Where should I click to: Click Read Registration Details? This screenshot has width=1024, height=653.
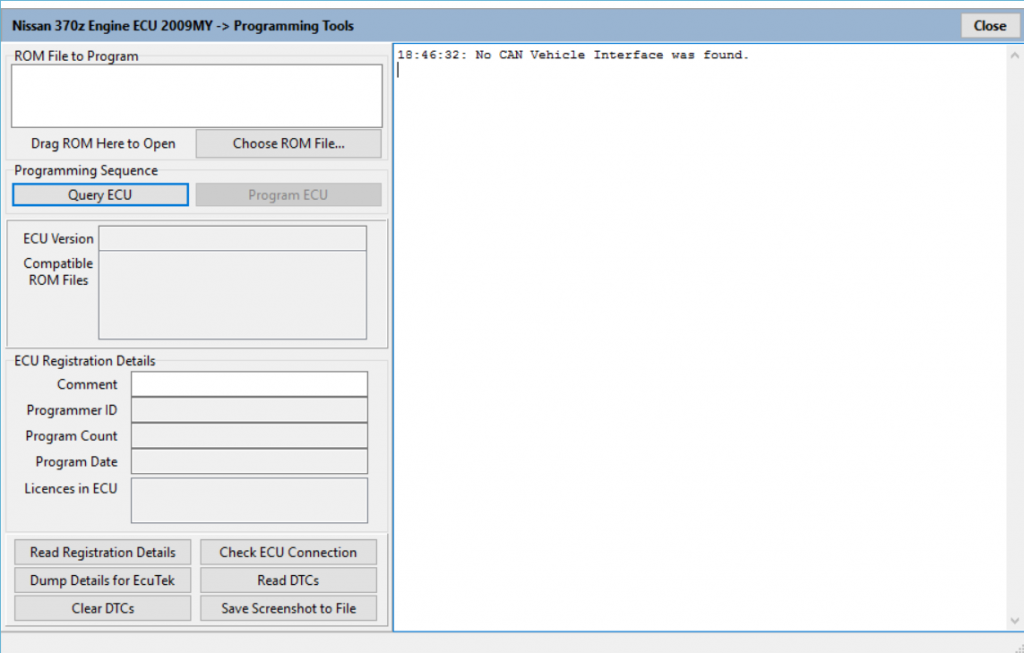[102, 552]
